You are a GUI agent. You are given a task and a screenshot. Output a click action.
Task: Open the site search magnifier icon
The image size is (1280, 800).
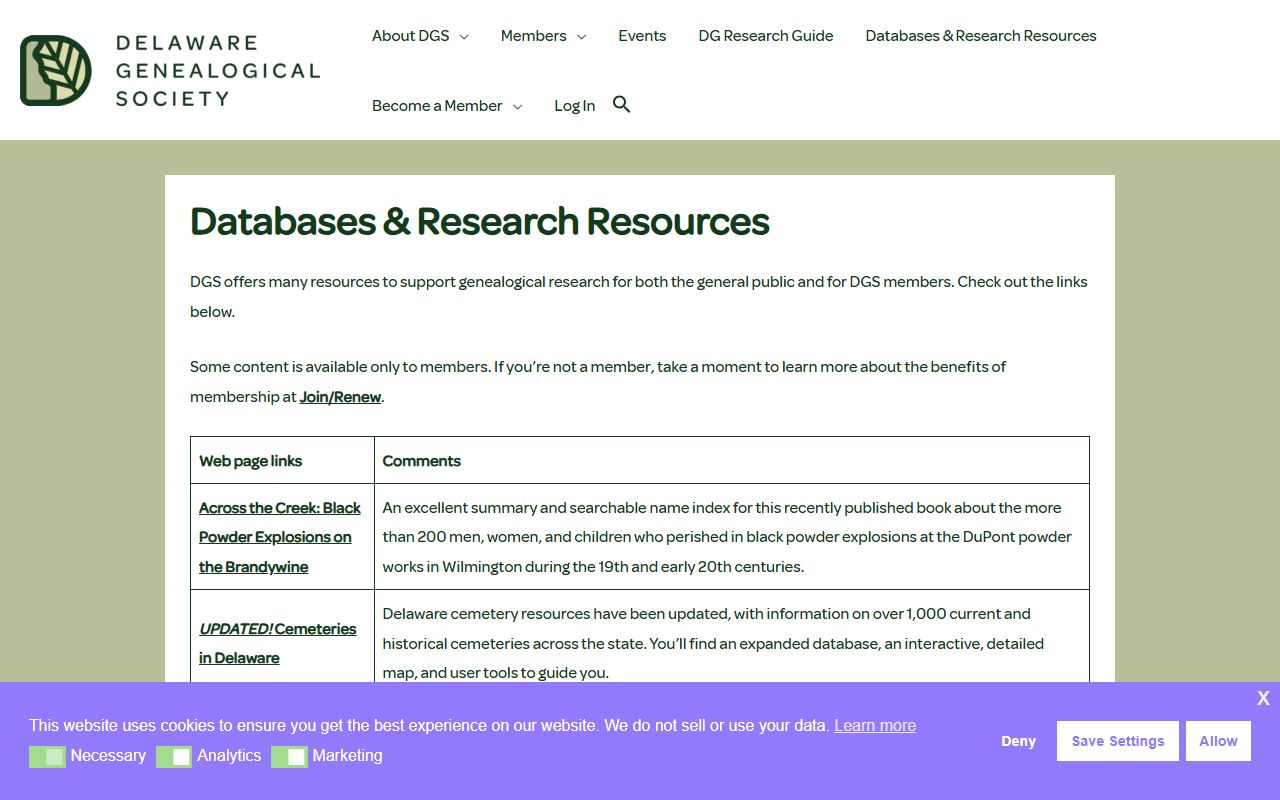tap(622, 105)
